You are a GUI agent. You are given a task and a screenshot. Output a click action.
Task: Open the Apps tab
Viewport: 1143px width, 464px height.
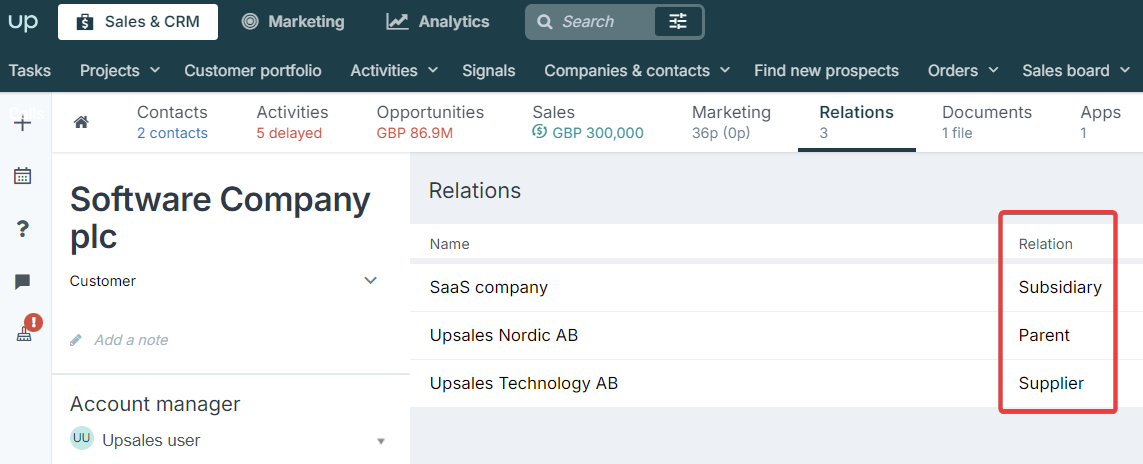[1101, 122]
